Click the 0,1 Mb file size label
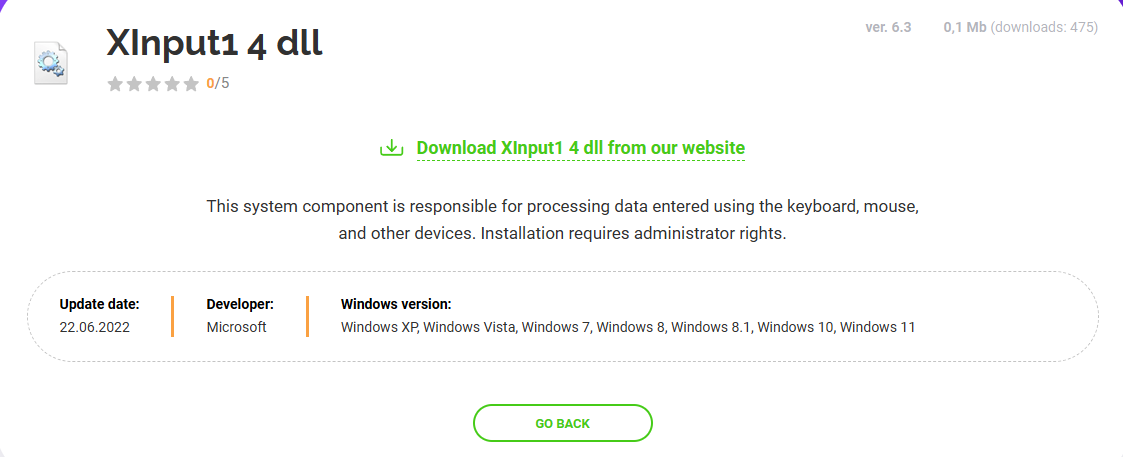Image resolution: width=1123 pixels, height=457 pixels. [x=965, y=28]
